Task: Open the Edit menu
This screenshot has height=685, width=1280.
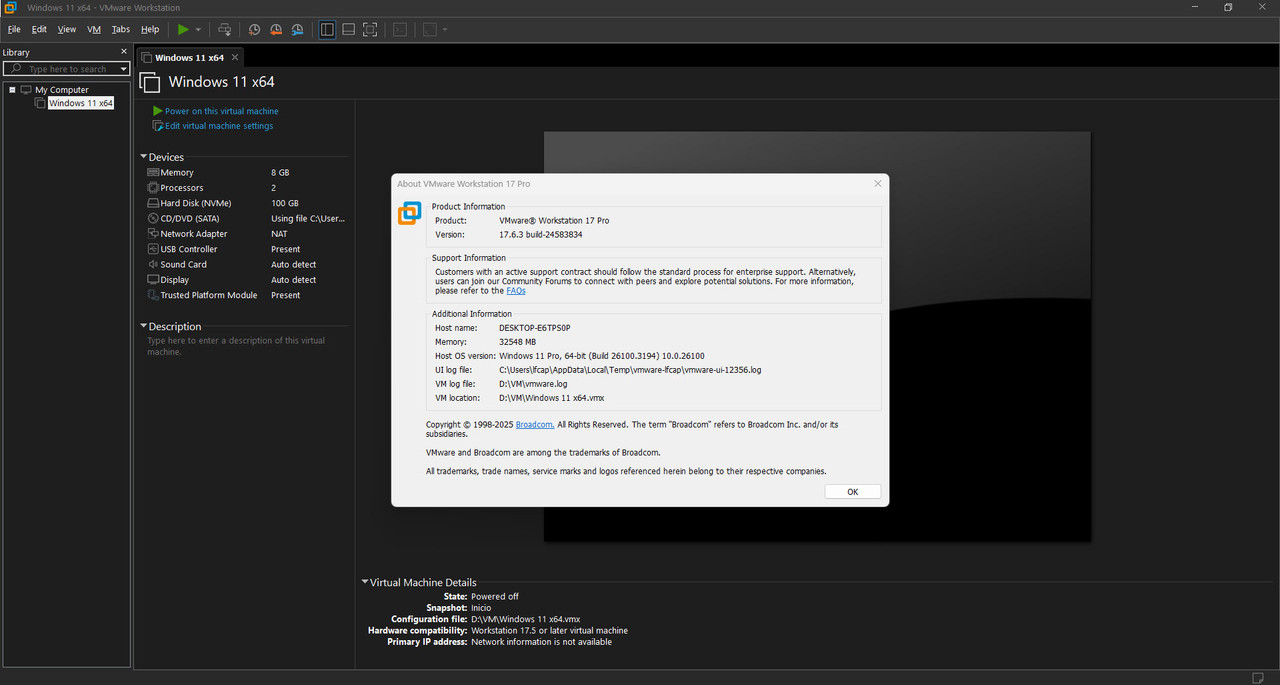Action: 39,30
